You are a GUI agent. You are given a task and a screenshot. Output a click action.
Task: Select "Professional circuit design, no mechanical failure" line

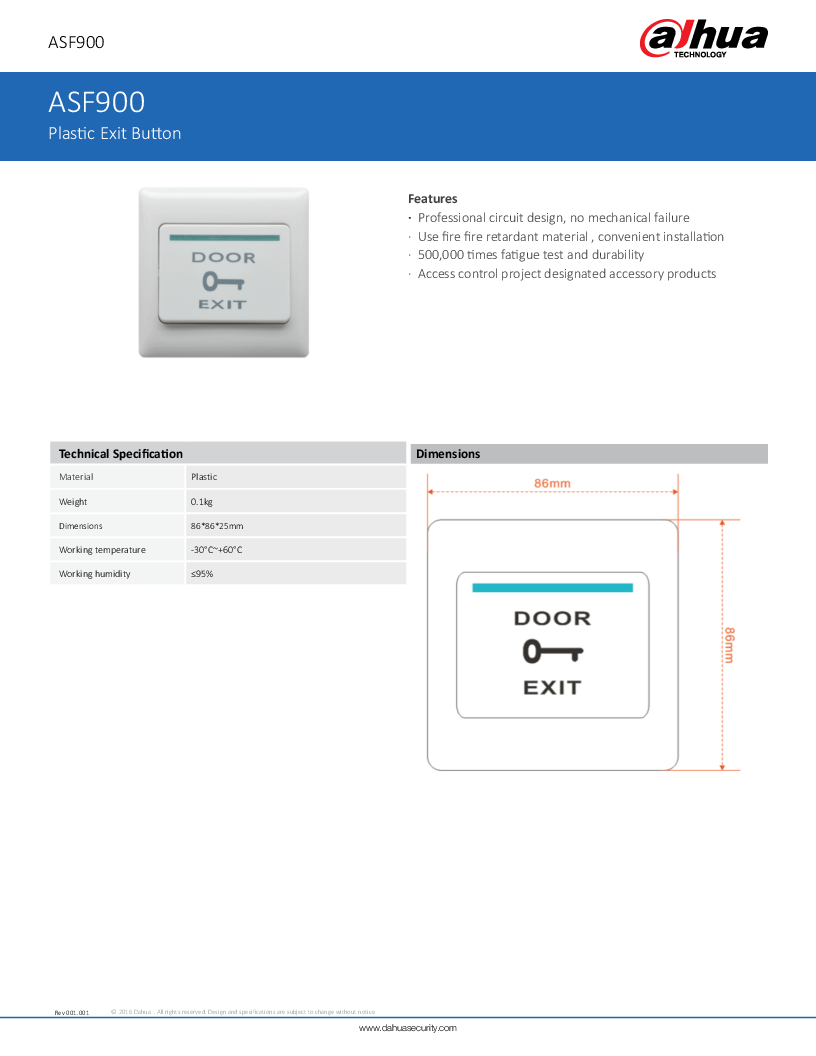pyautogui.click(x=553, y=218)
